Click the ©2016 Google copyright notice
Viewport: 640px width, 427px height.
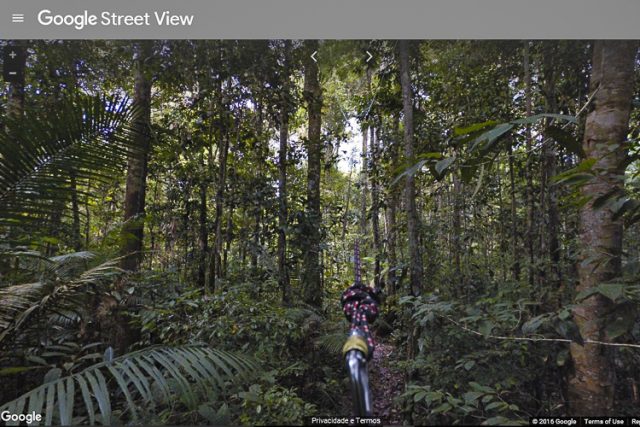[x=554, y=421]
